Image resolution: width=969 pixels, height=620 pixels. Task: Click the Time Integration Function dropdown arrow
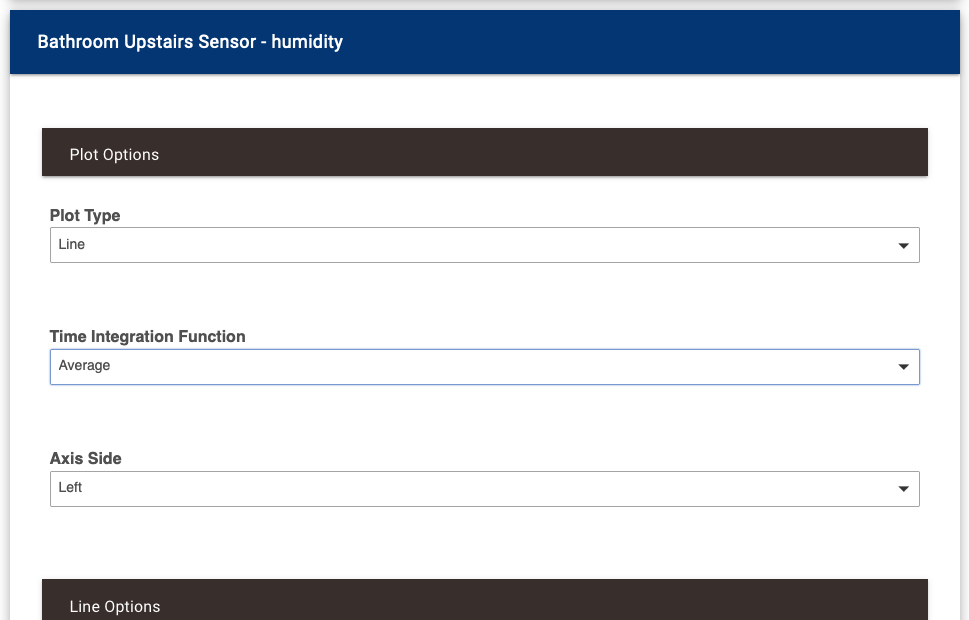point(903,367)
